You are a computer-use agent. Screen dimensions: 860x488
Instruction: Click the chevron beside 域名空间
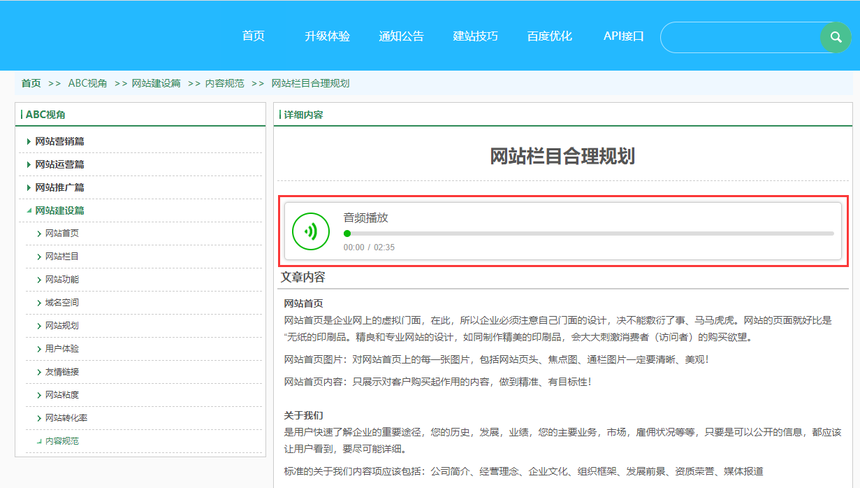click(x=39, y=303)
